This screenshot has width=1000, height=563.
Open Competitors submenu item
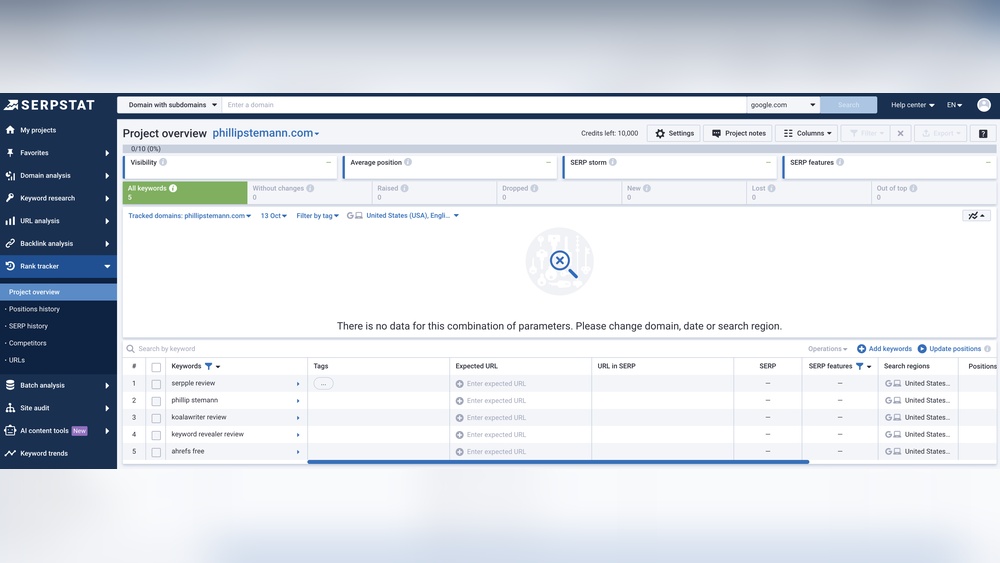27,343
